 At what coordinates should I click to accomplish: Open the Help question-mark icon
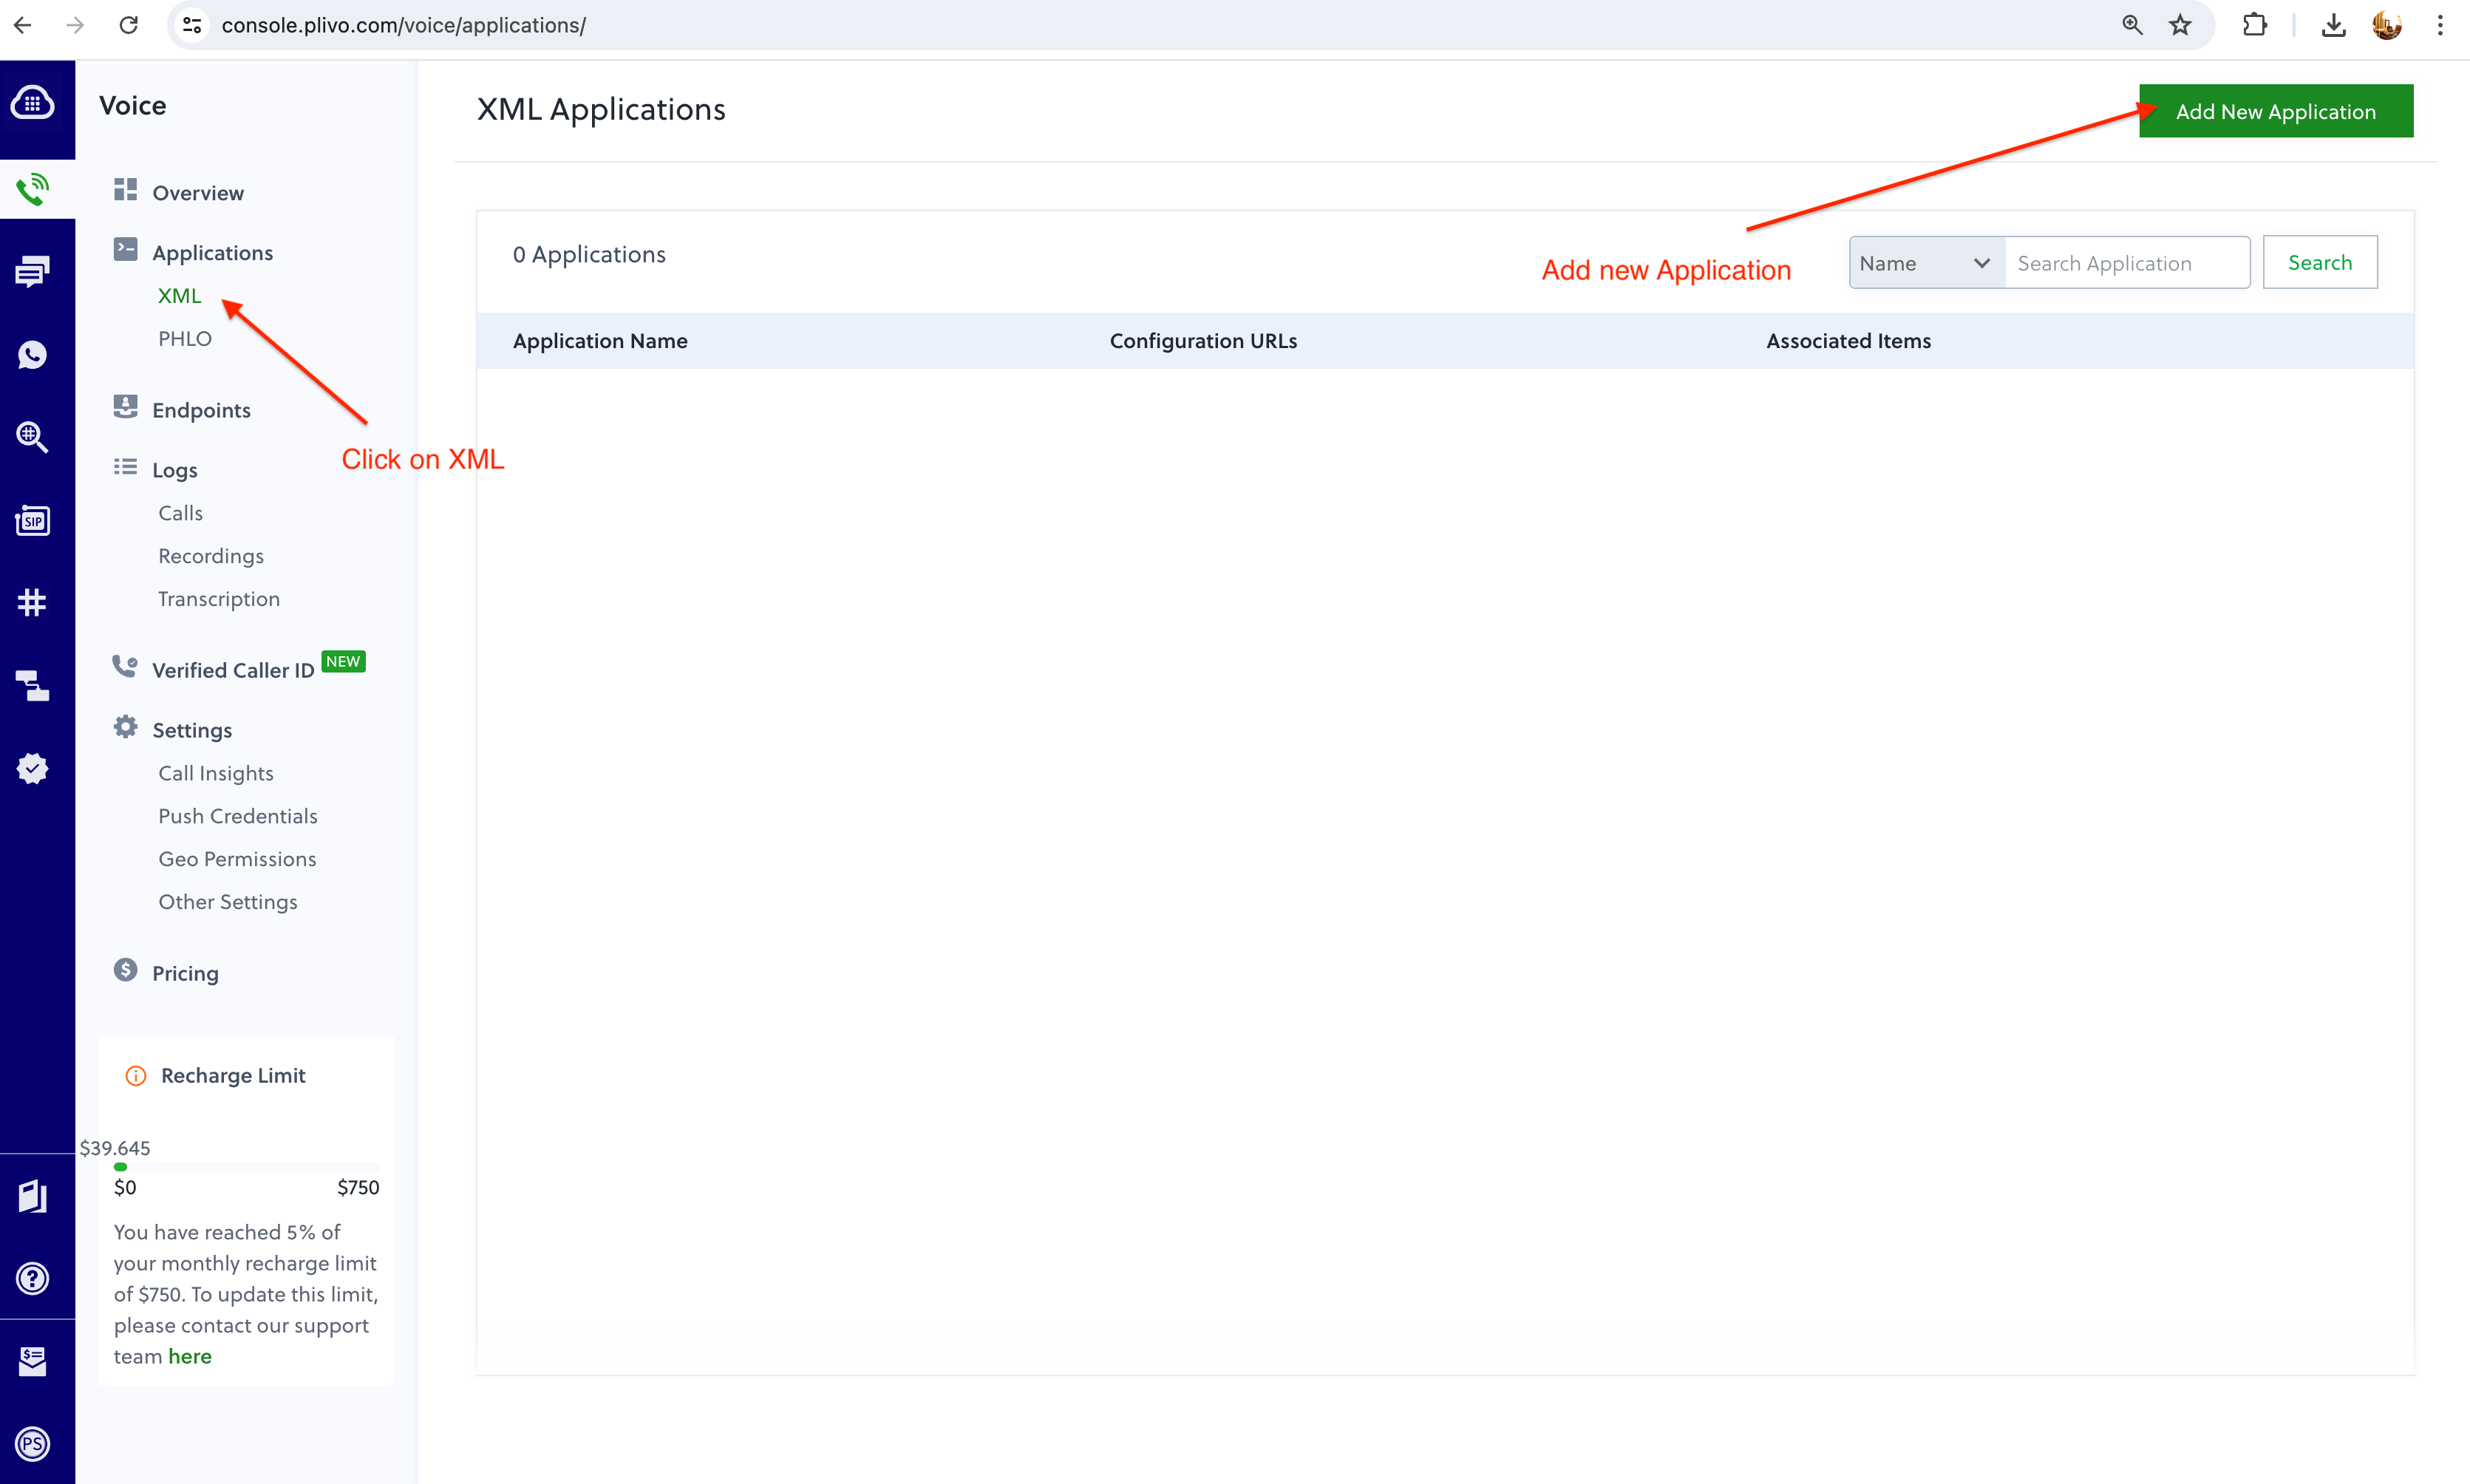[33, 1279]
